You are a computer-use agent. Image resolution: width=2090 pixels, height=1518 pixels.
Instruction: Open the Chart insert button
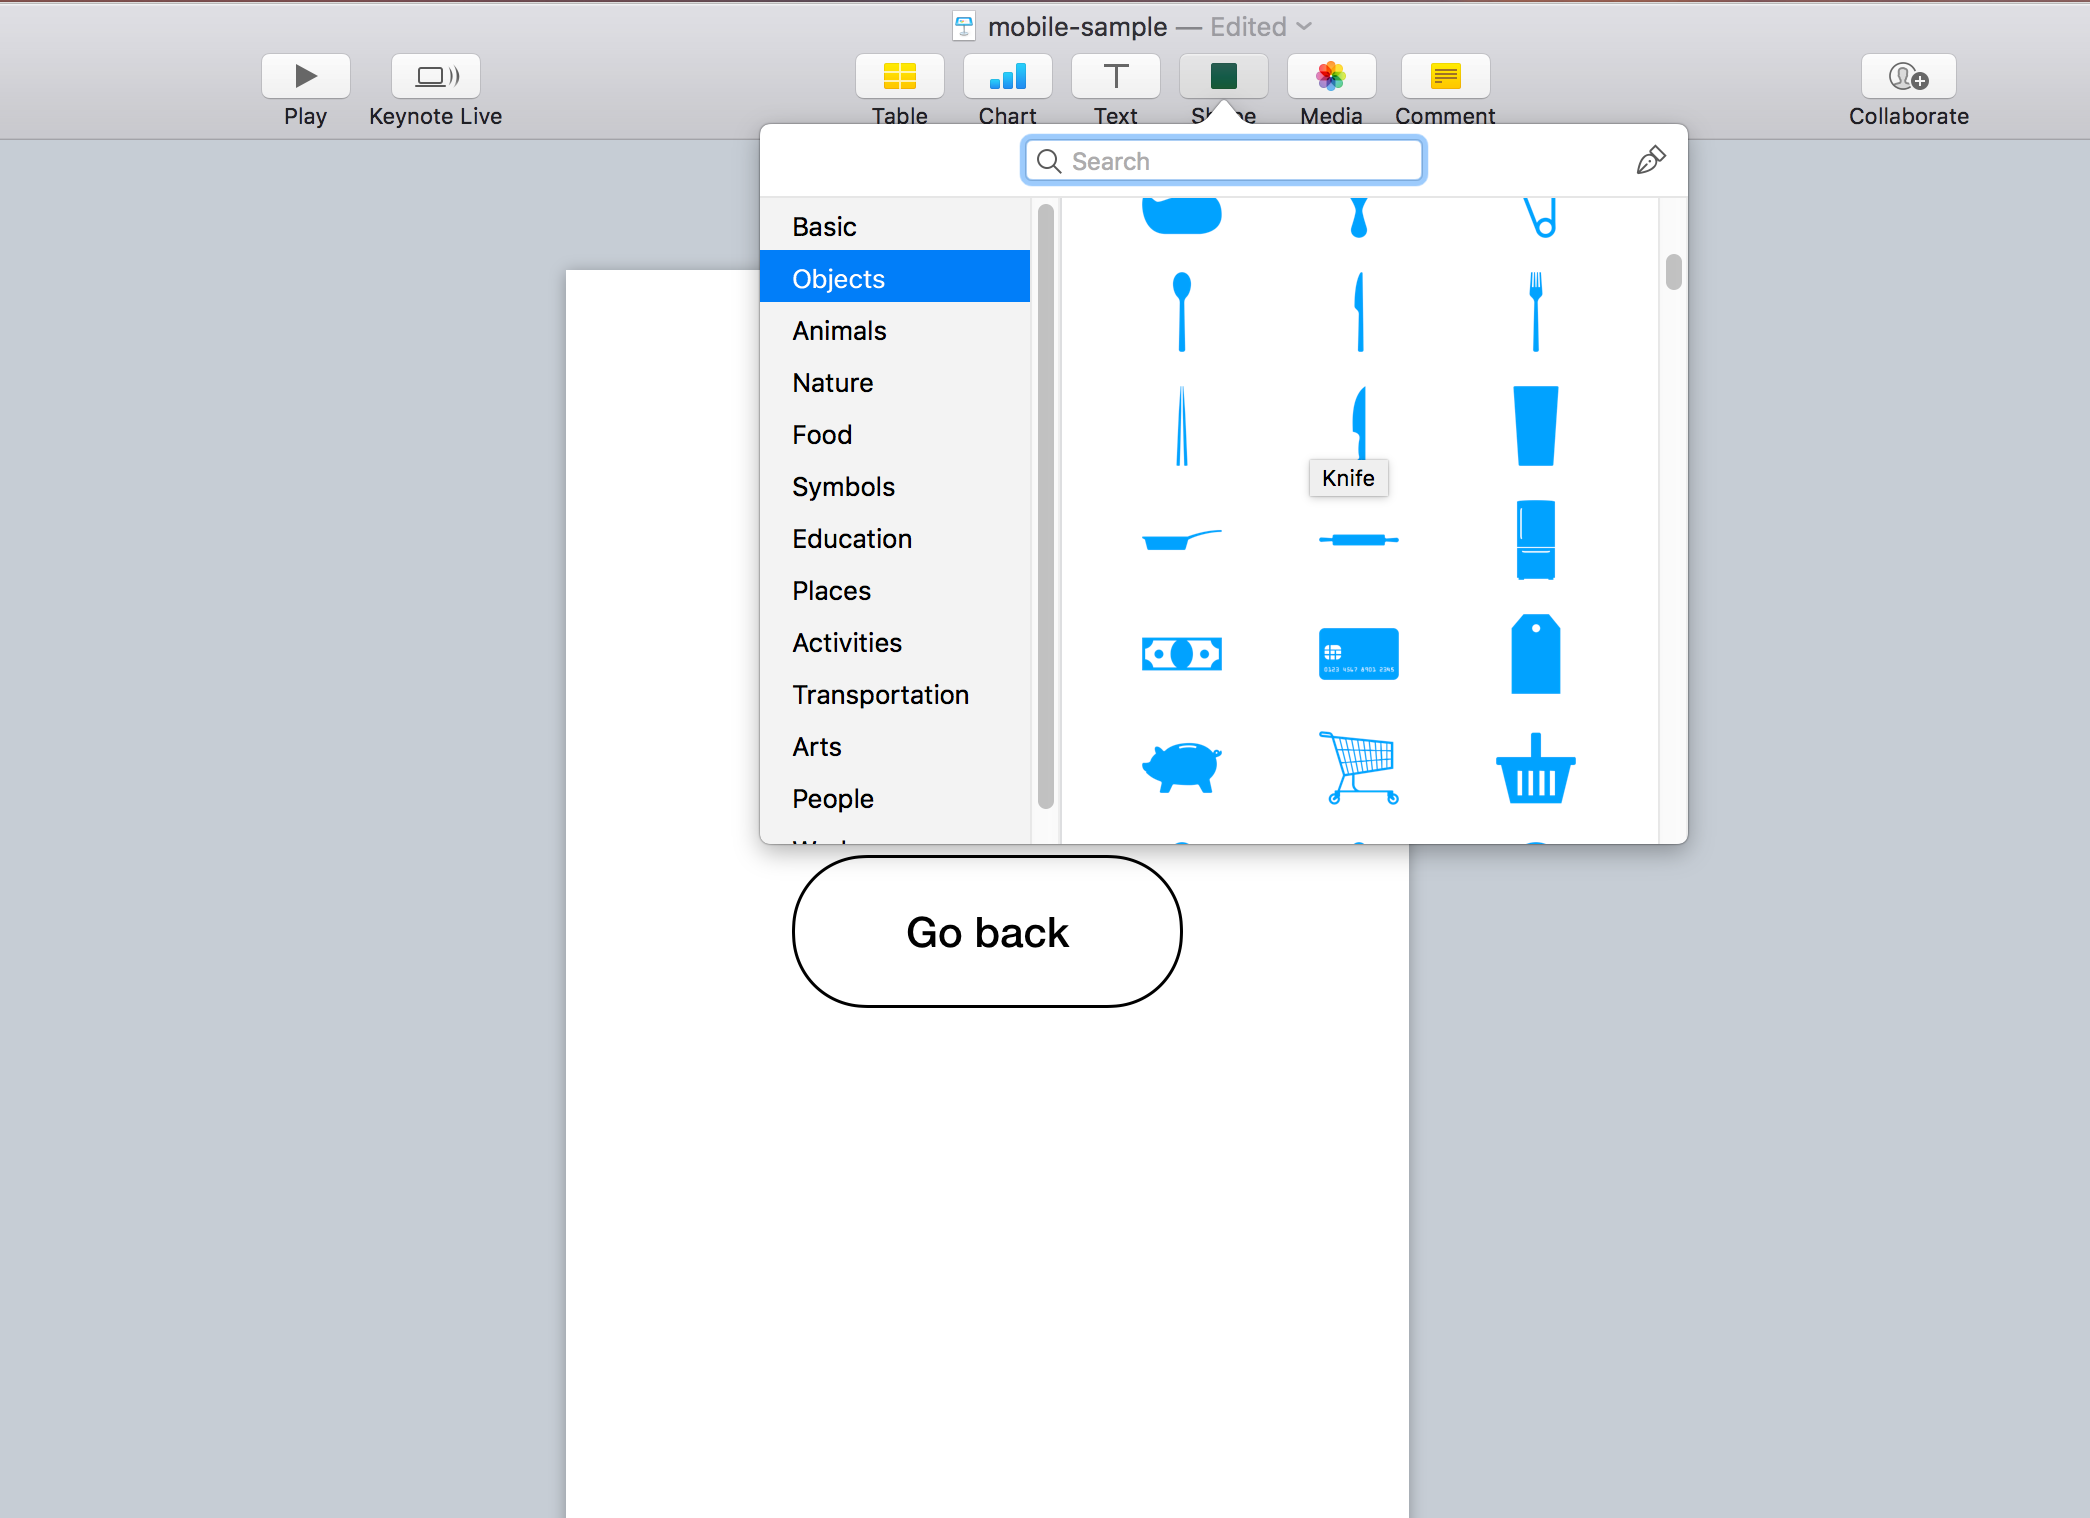(x=1007, y=77)
